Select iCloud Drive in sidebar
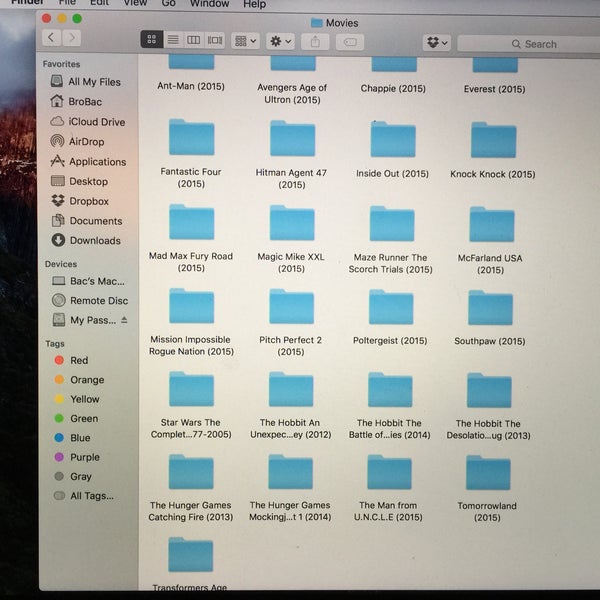 [x=88, y=122]
